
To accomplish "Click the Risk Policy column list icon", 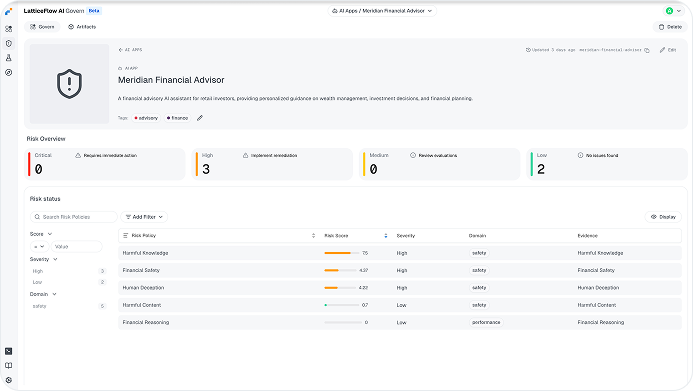I will pos(126,235).
